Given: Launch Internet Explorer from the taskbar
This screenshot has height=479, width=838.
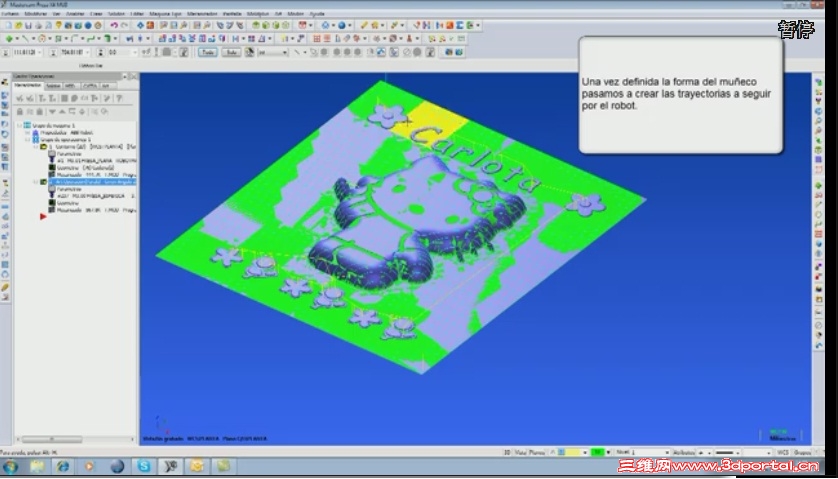Looking at the screenshot, I should (x=63, y=466).
